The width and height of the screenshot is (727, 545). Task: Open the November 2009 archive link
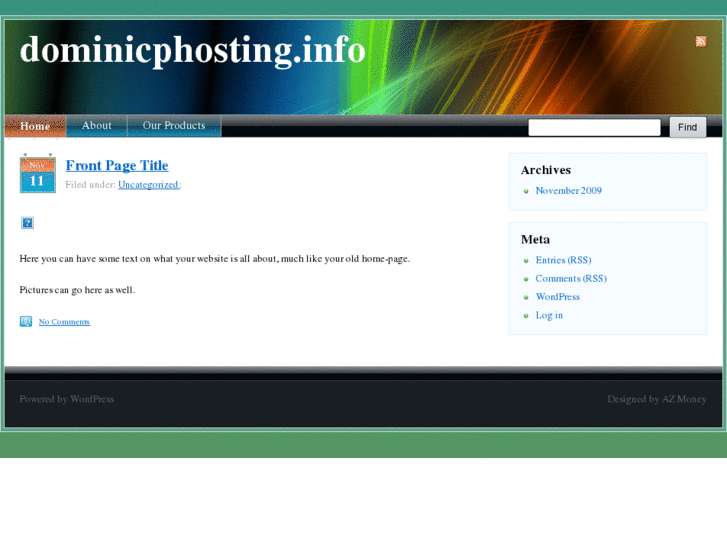pos(568,191)
